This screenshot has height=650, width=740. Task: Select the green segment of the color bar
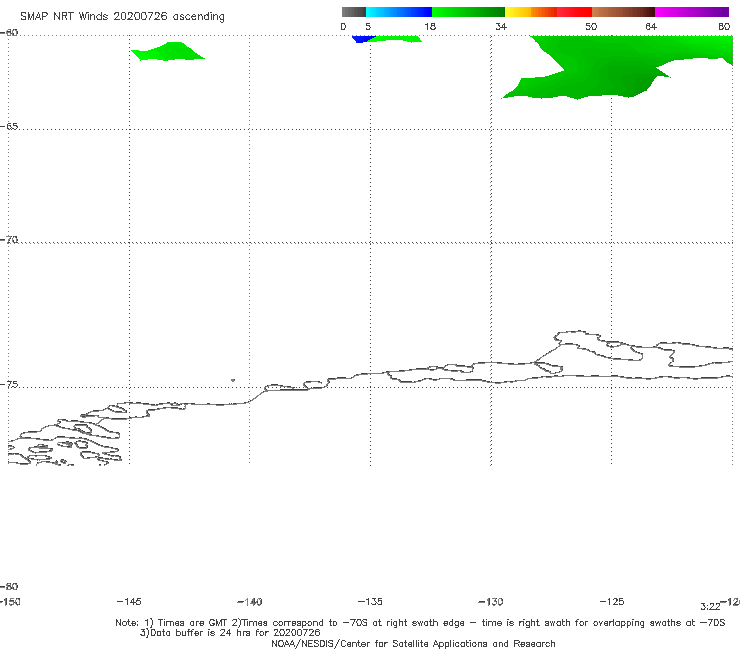pos(468,12)
